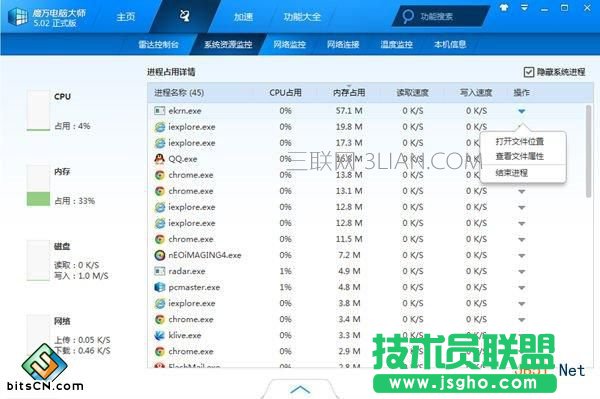
Task: Click the 磁盘 usage bar gauge
Action: point(38,261)
